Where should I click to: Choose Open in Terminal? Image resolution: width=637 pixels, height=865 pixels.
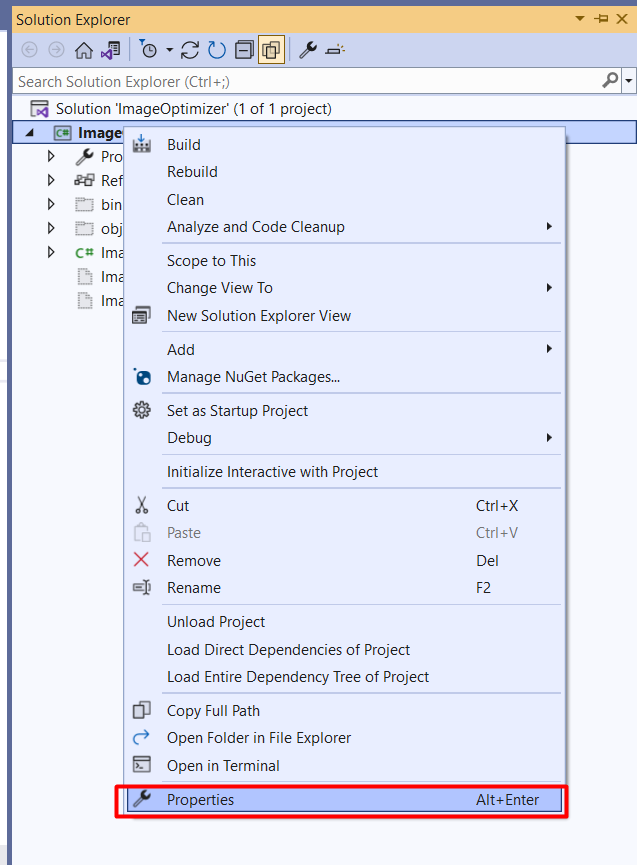[x=345, y=766]
